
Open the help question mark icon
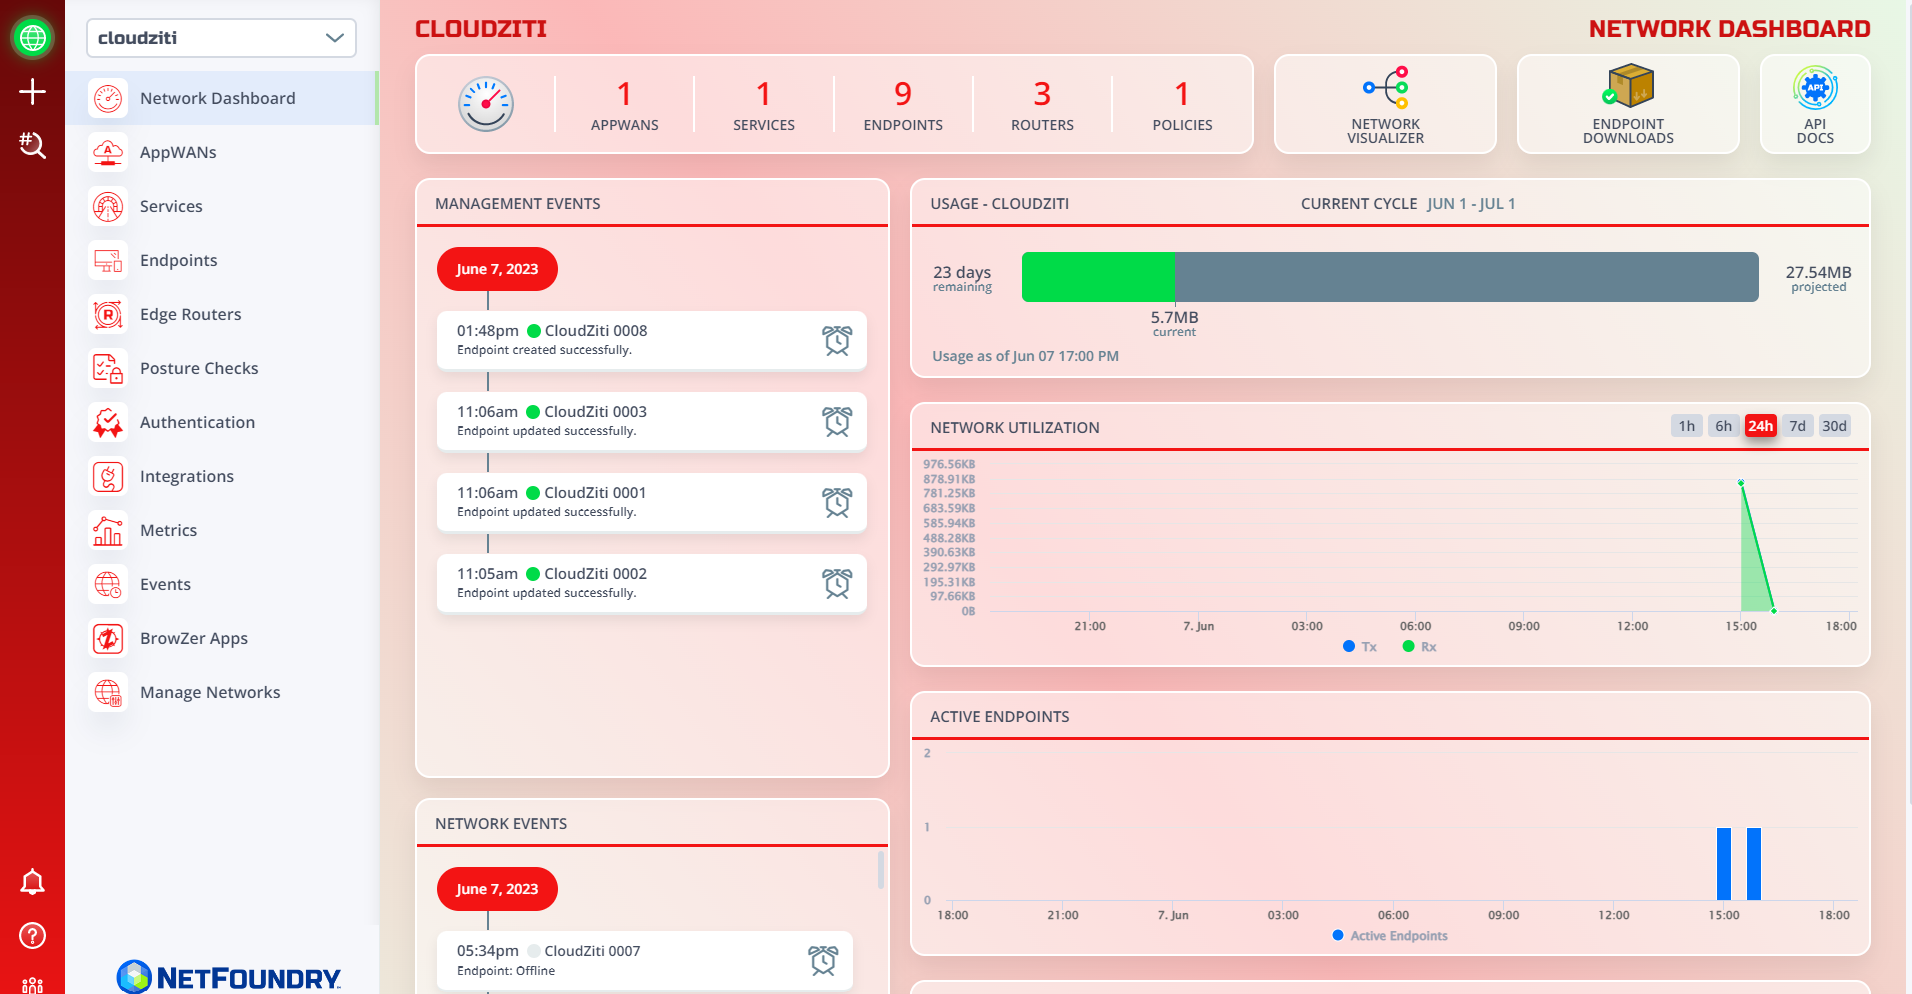[x=32, y=936]
